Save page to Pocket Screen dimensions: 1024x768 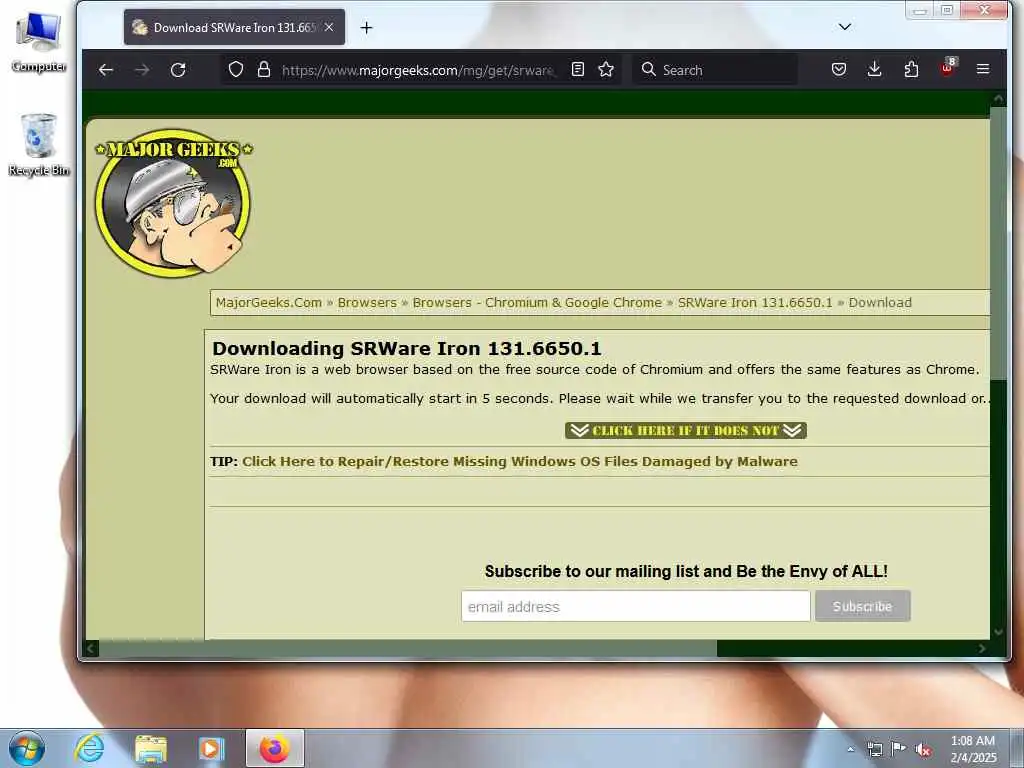coord(839,69)
